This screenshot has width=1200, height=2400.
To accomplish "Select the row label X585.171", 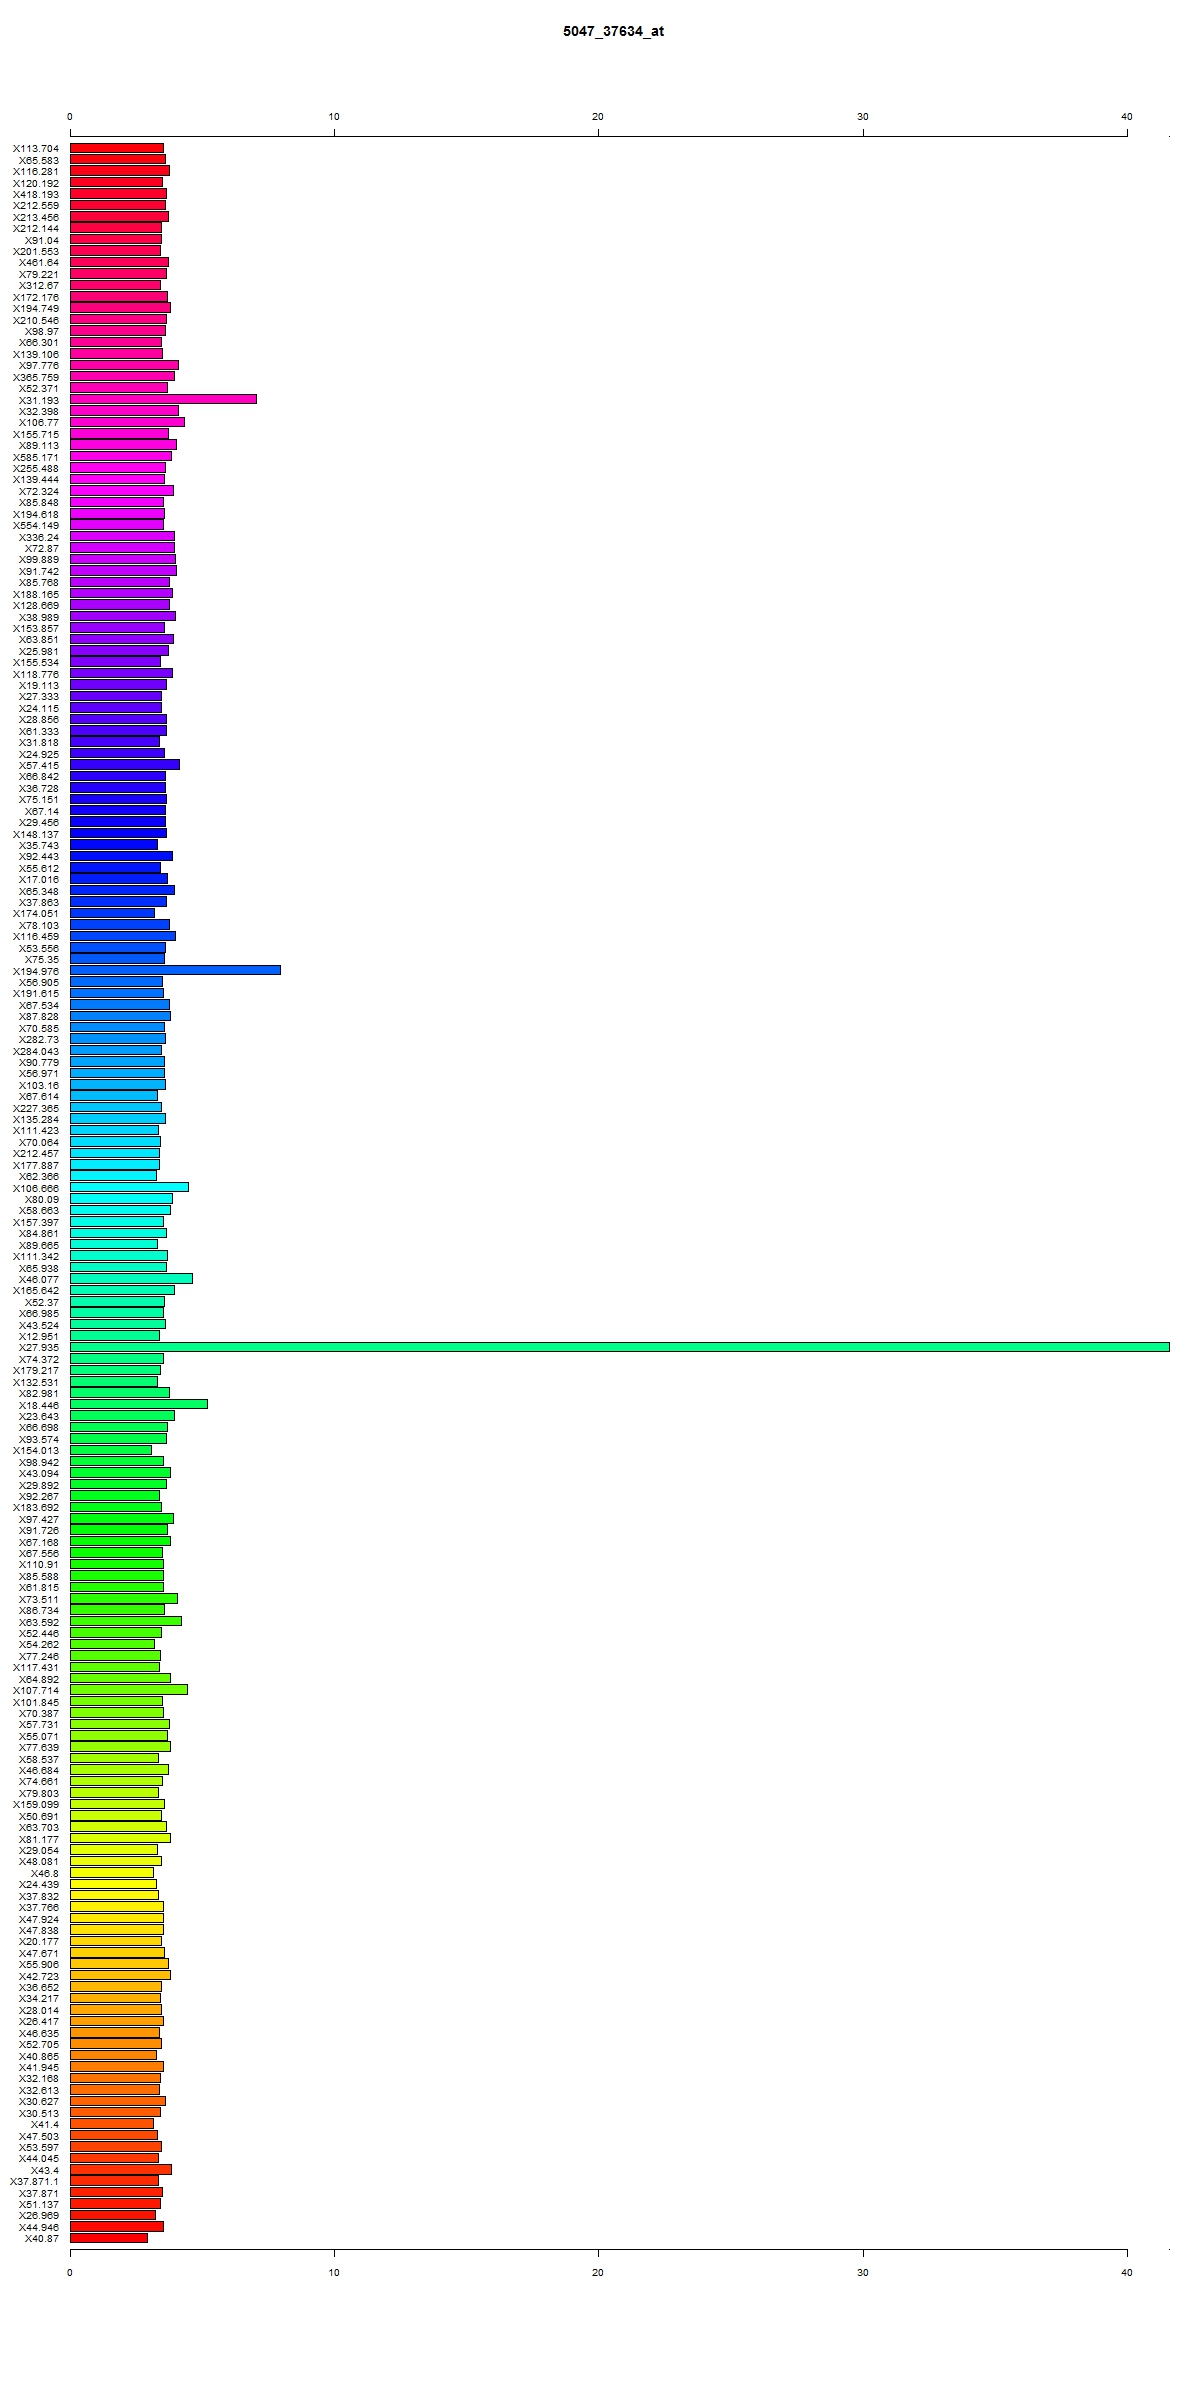I will point(36,457).
